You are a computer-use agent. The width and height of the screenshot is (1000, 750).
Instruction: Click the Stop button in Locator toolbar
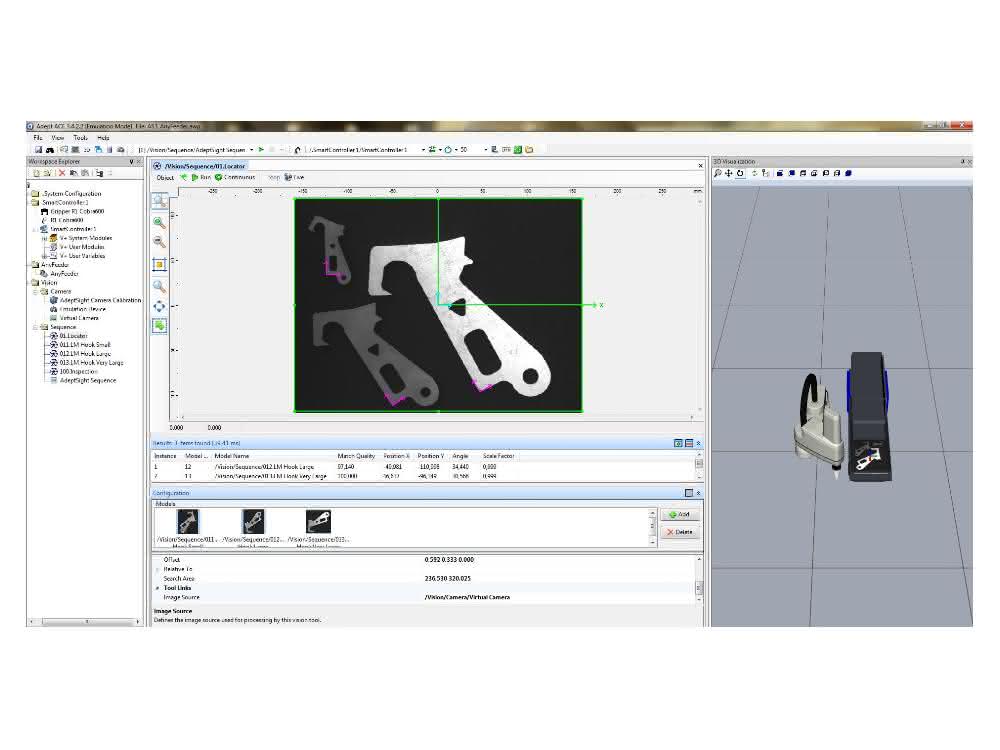pyautogui.click(x=273, y=177)
